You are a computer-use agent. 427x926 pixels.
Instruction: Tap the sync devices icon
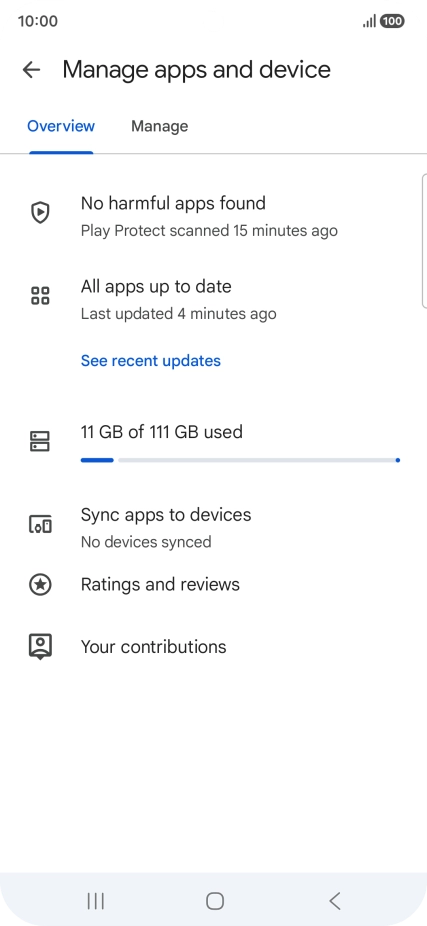[40, 524]
